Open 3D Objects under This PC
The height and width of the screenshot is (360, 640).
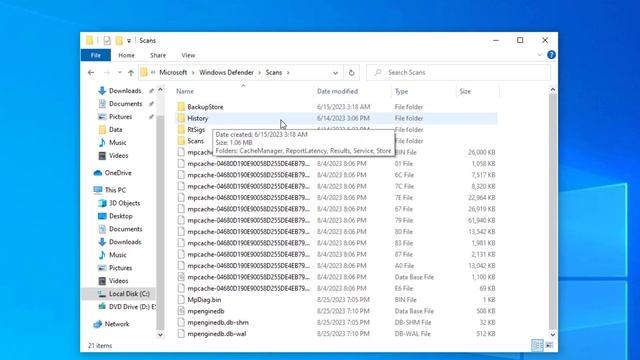124,203
